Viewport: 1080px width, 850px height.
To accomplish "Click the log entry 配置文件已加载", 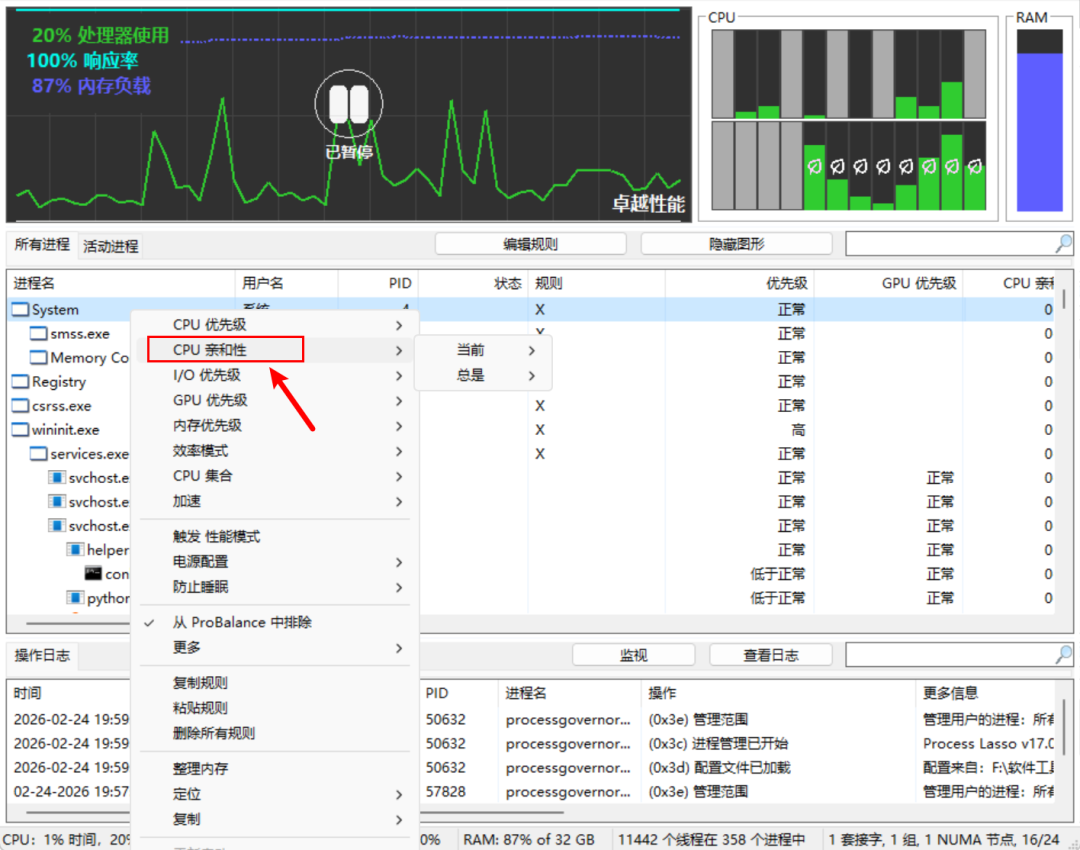I will click(x=719, y=768).
